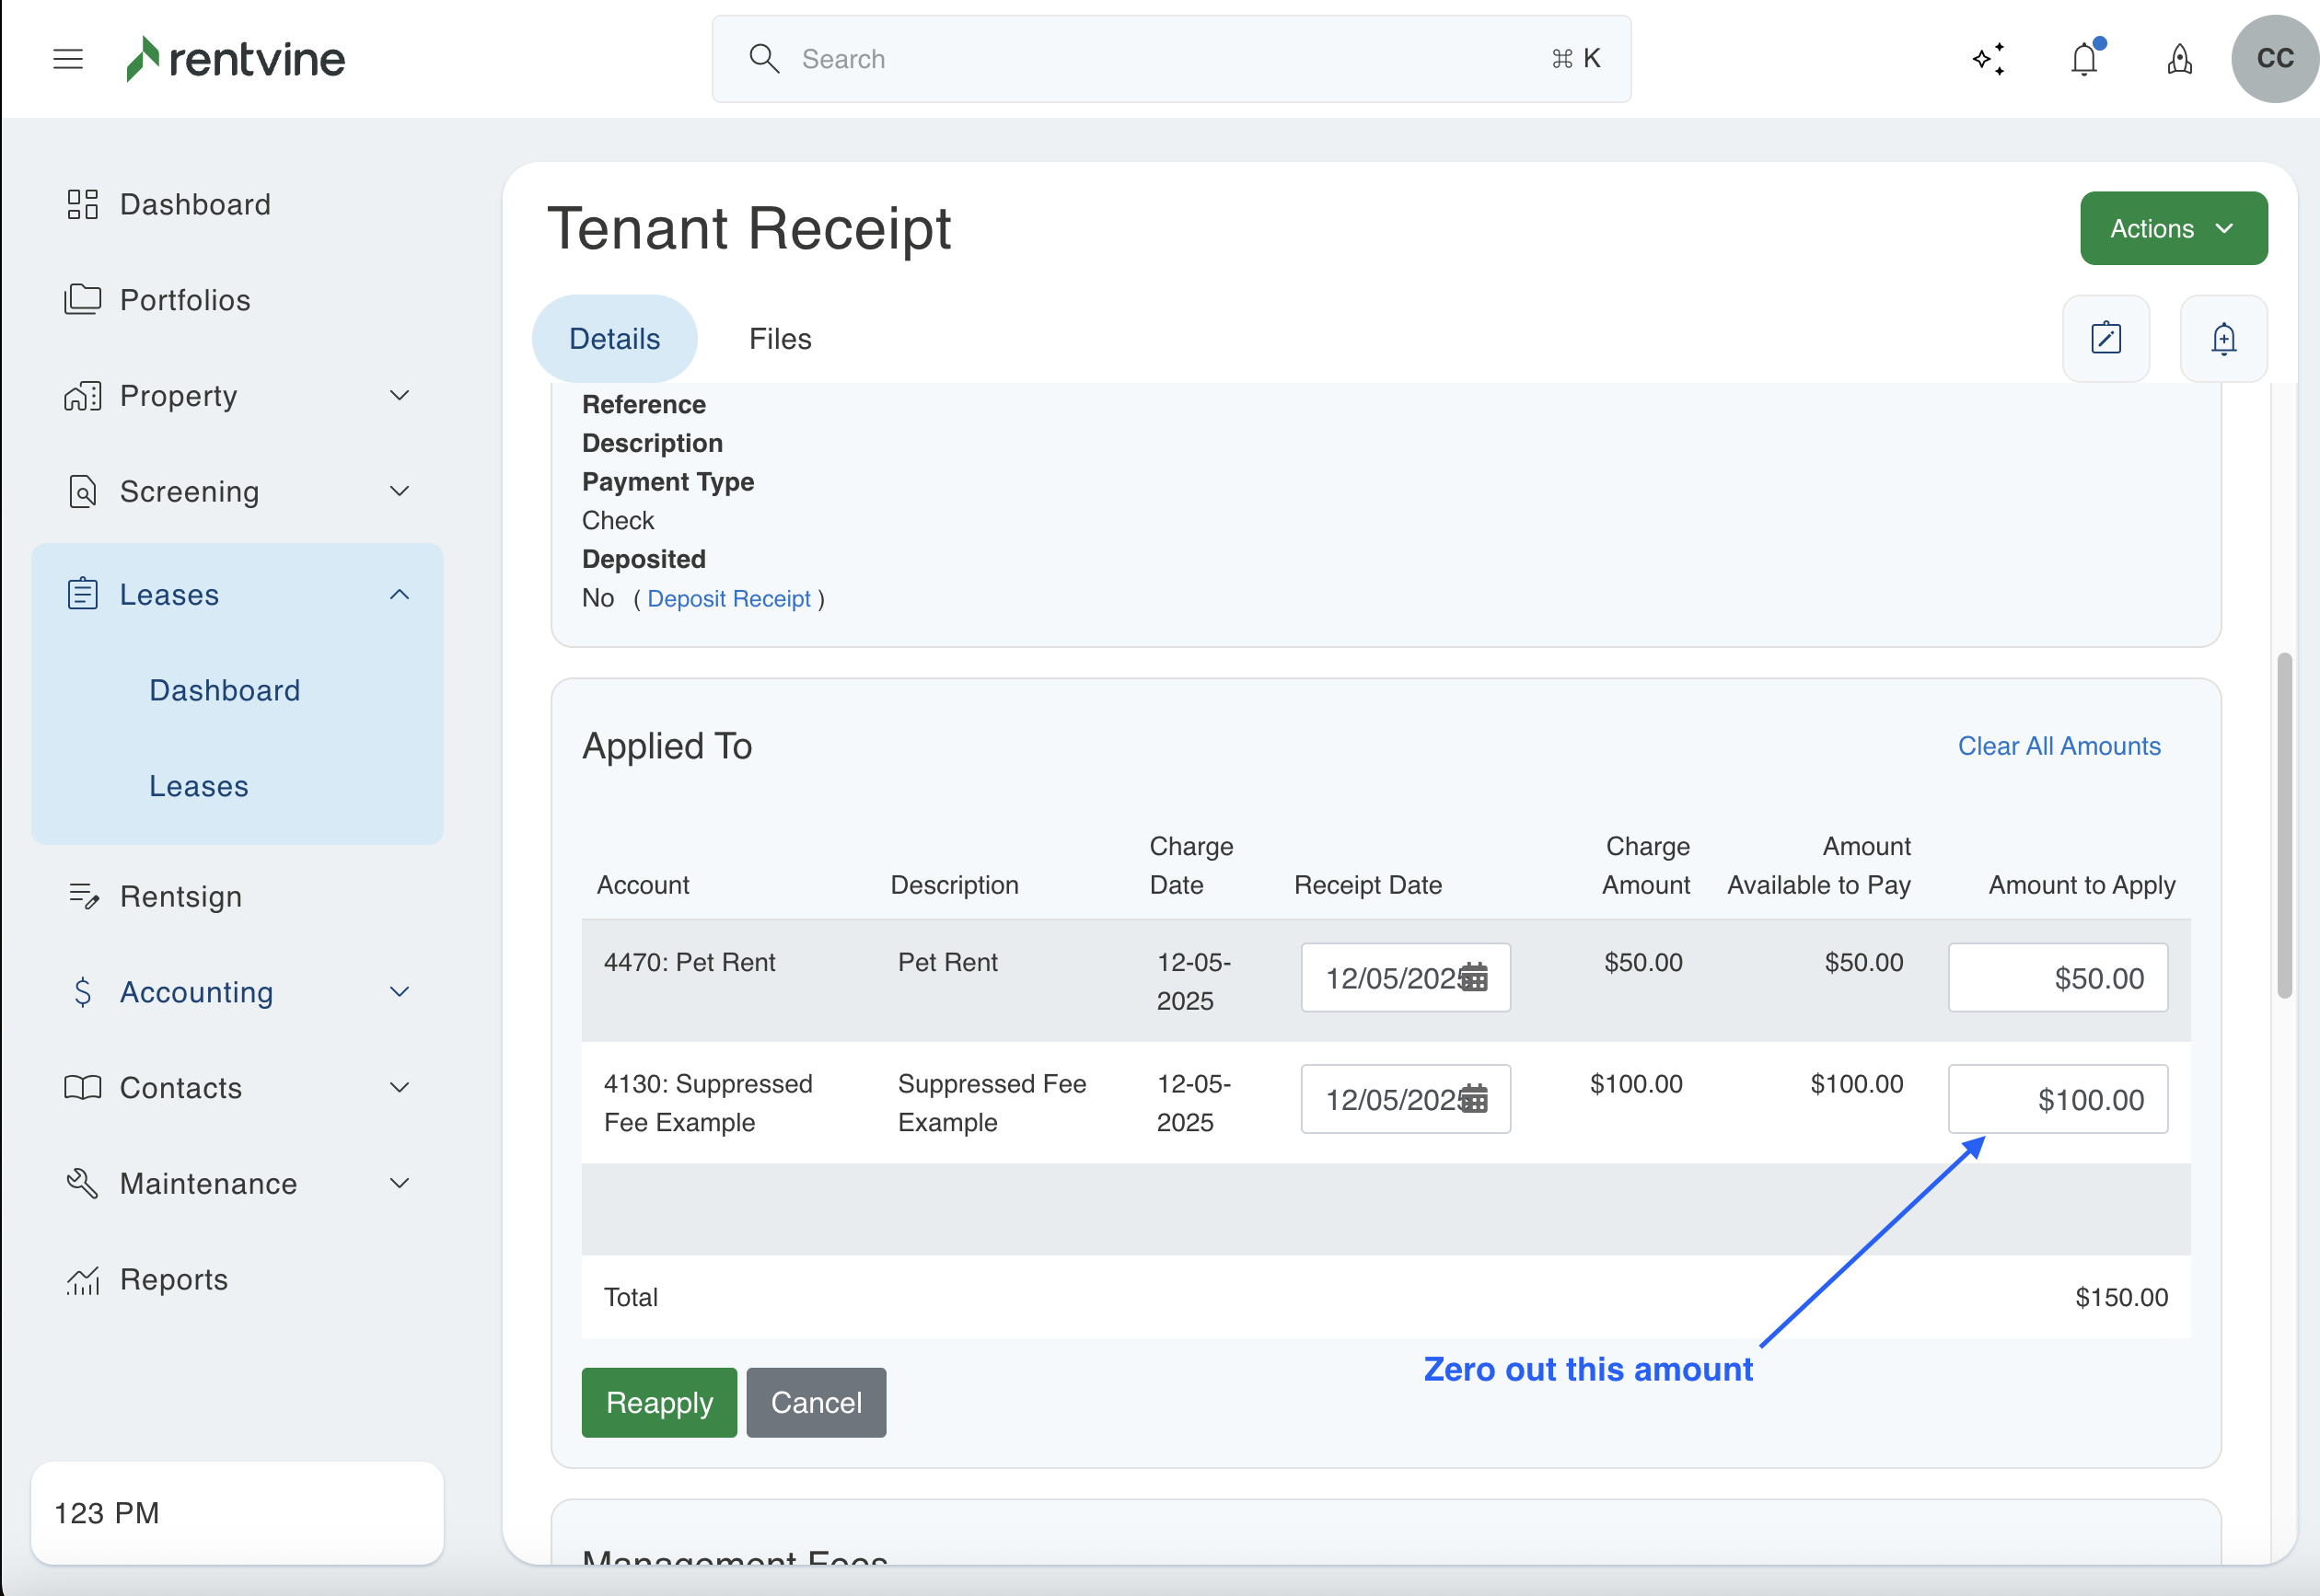This screenshot has width=2320, height=1596.
Task: Click the Reapply button
Action: [x=659, y=1402]
